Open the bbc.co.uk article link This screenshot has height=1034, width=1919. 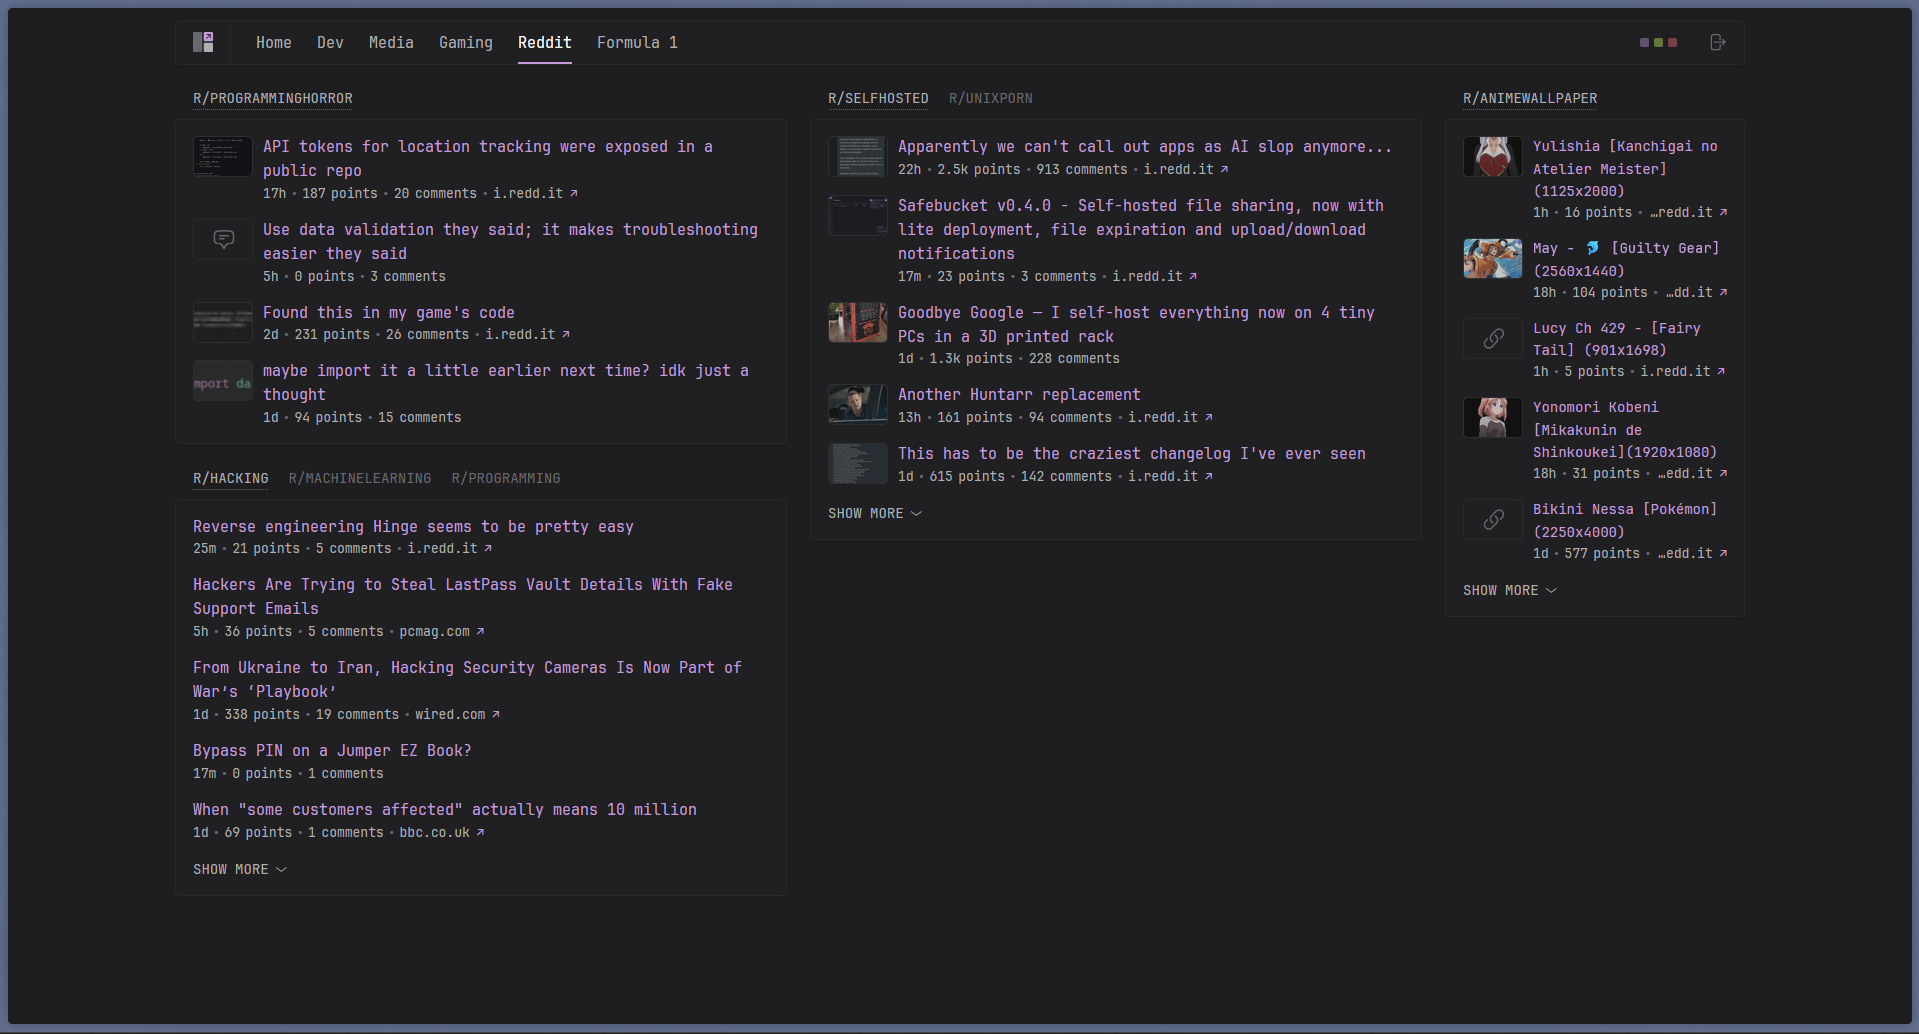click(434, 832)
